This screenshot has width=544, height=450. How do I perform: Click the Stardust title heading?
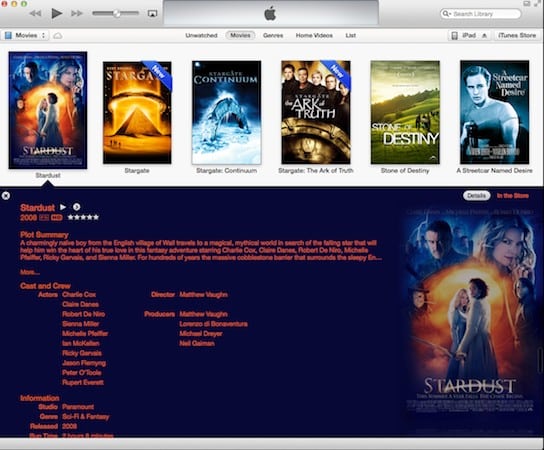[37, 207]
